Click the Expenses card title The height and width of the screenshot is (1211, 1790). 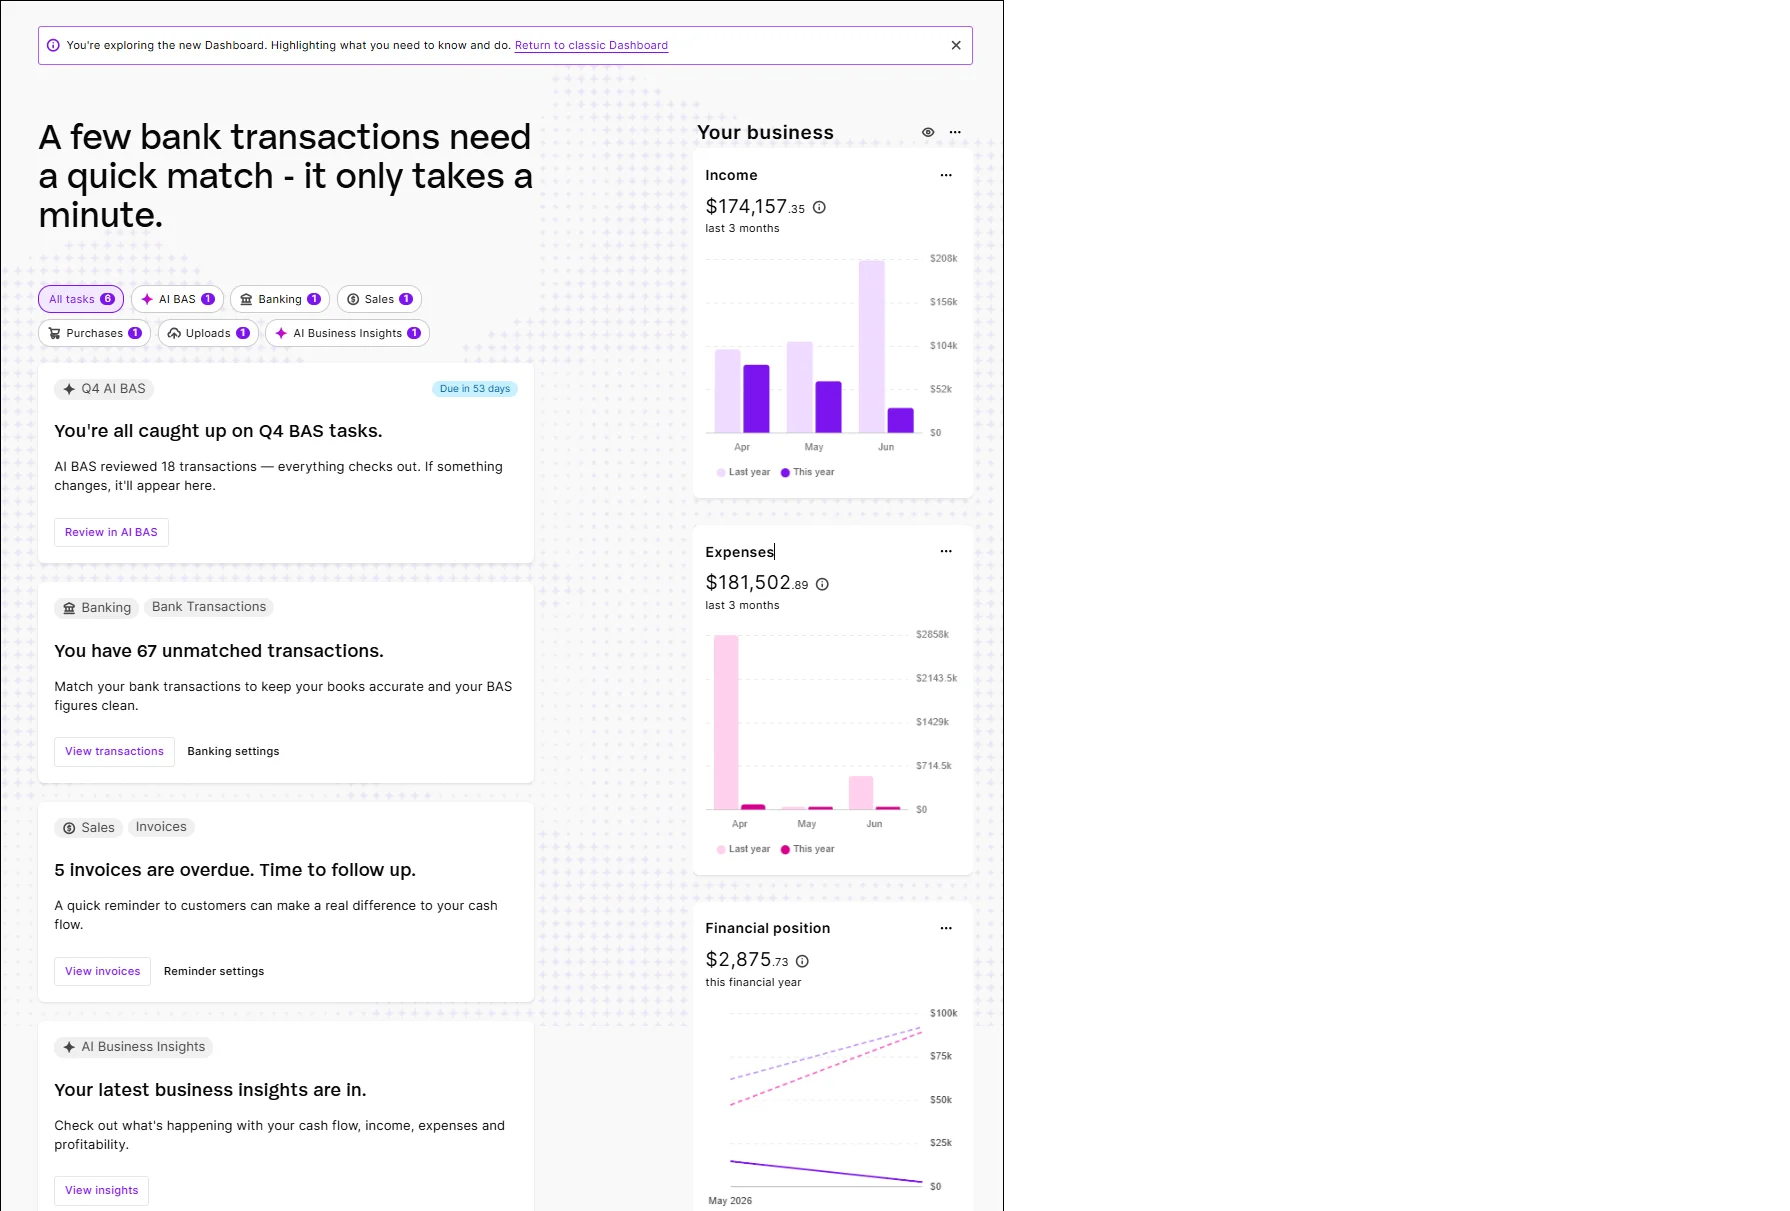[x=739, y=552]
